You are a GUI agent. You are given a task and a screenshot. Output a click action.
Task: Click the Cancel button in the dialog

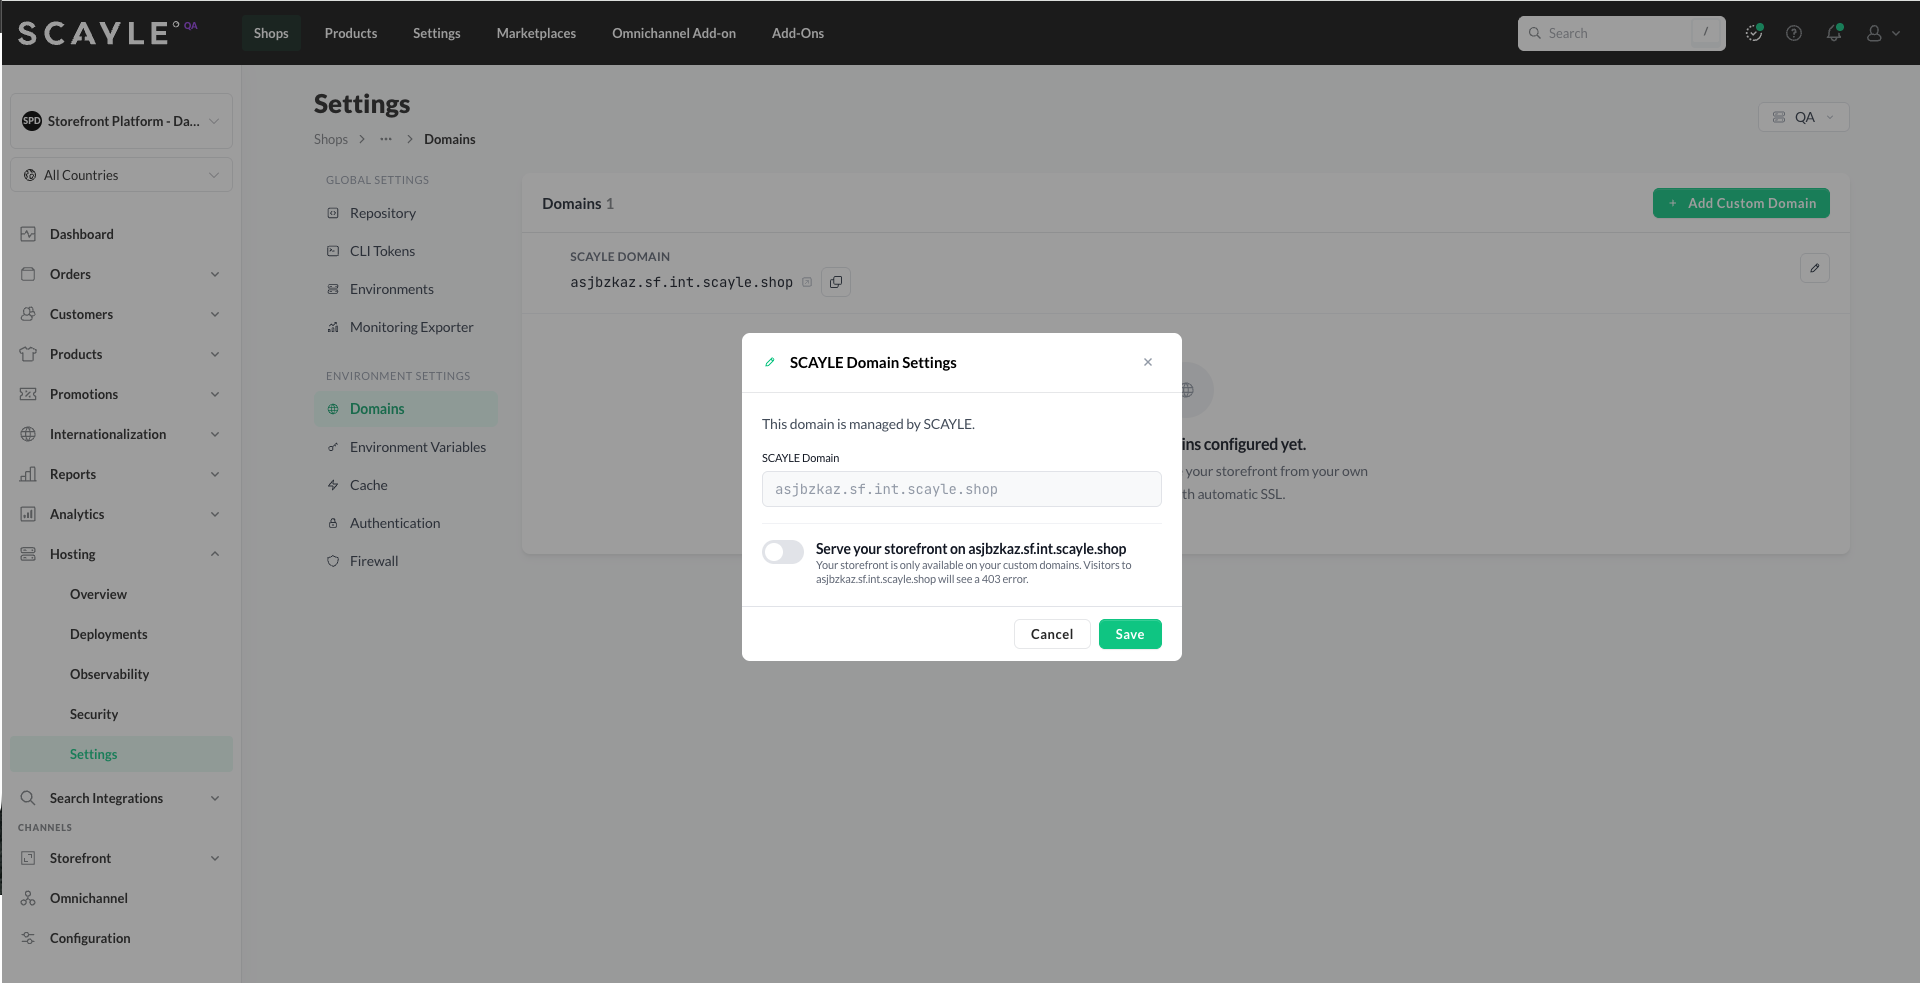(x=1052, y=634)
